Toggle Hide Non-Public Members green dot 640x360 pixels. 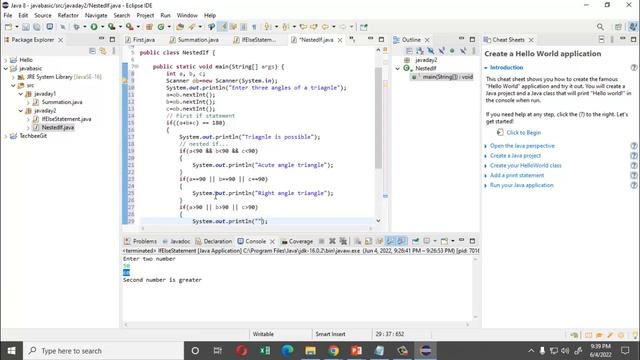coord(452,51)
